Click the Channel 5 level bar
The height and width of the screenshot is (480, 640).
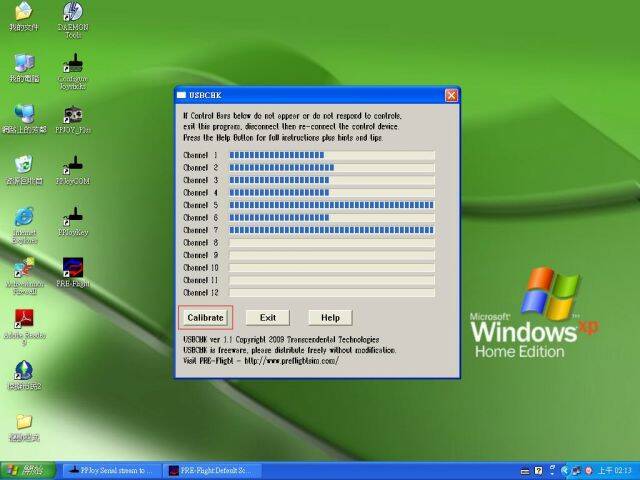[332, 205]
